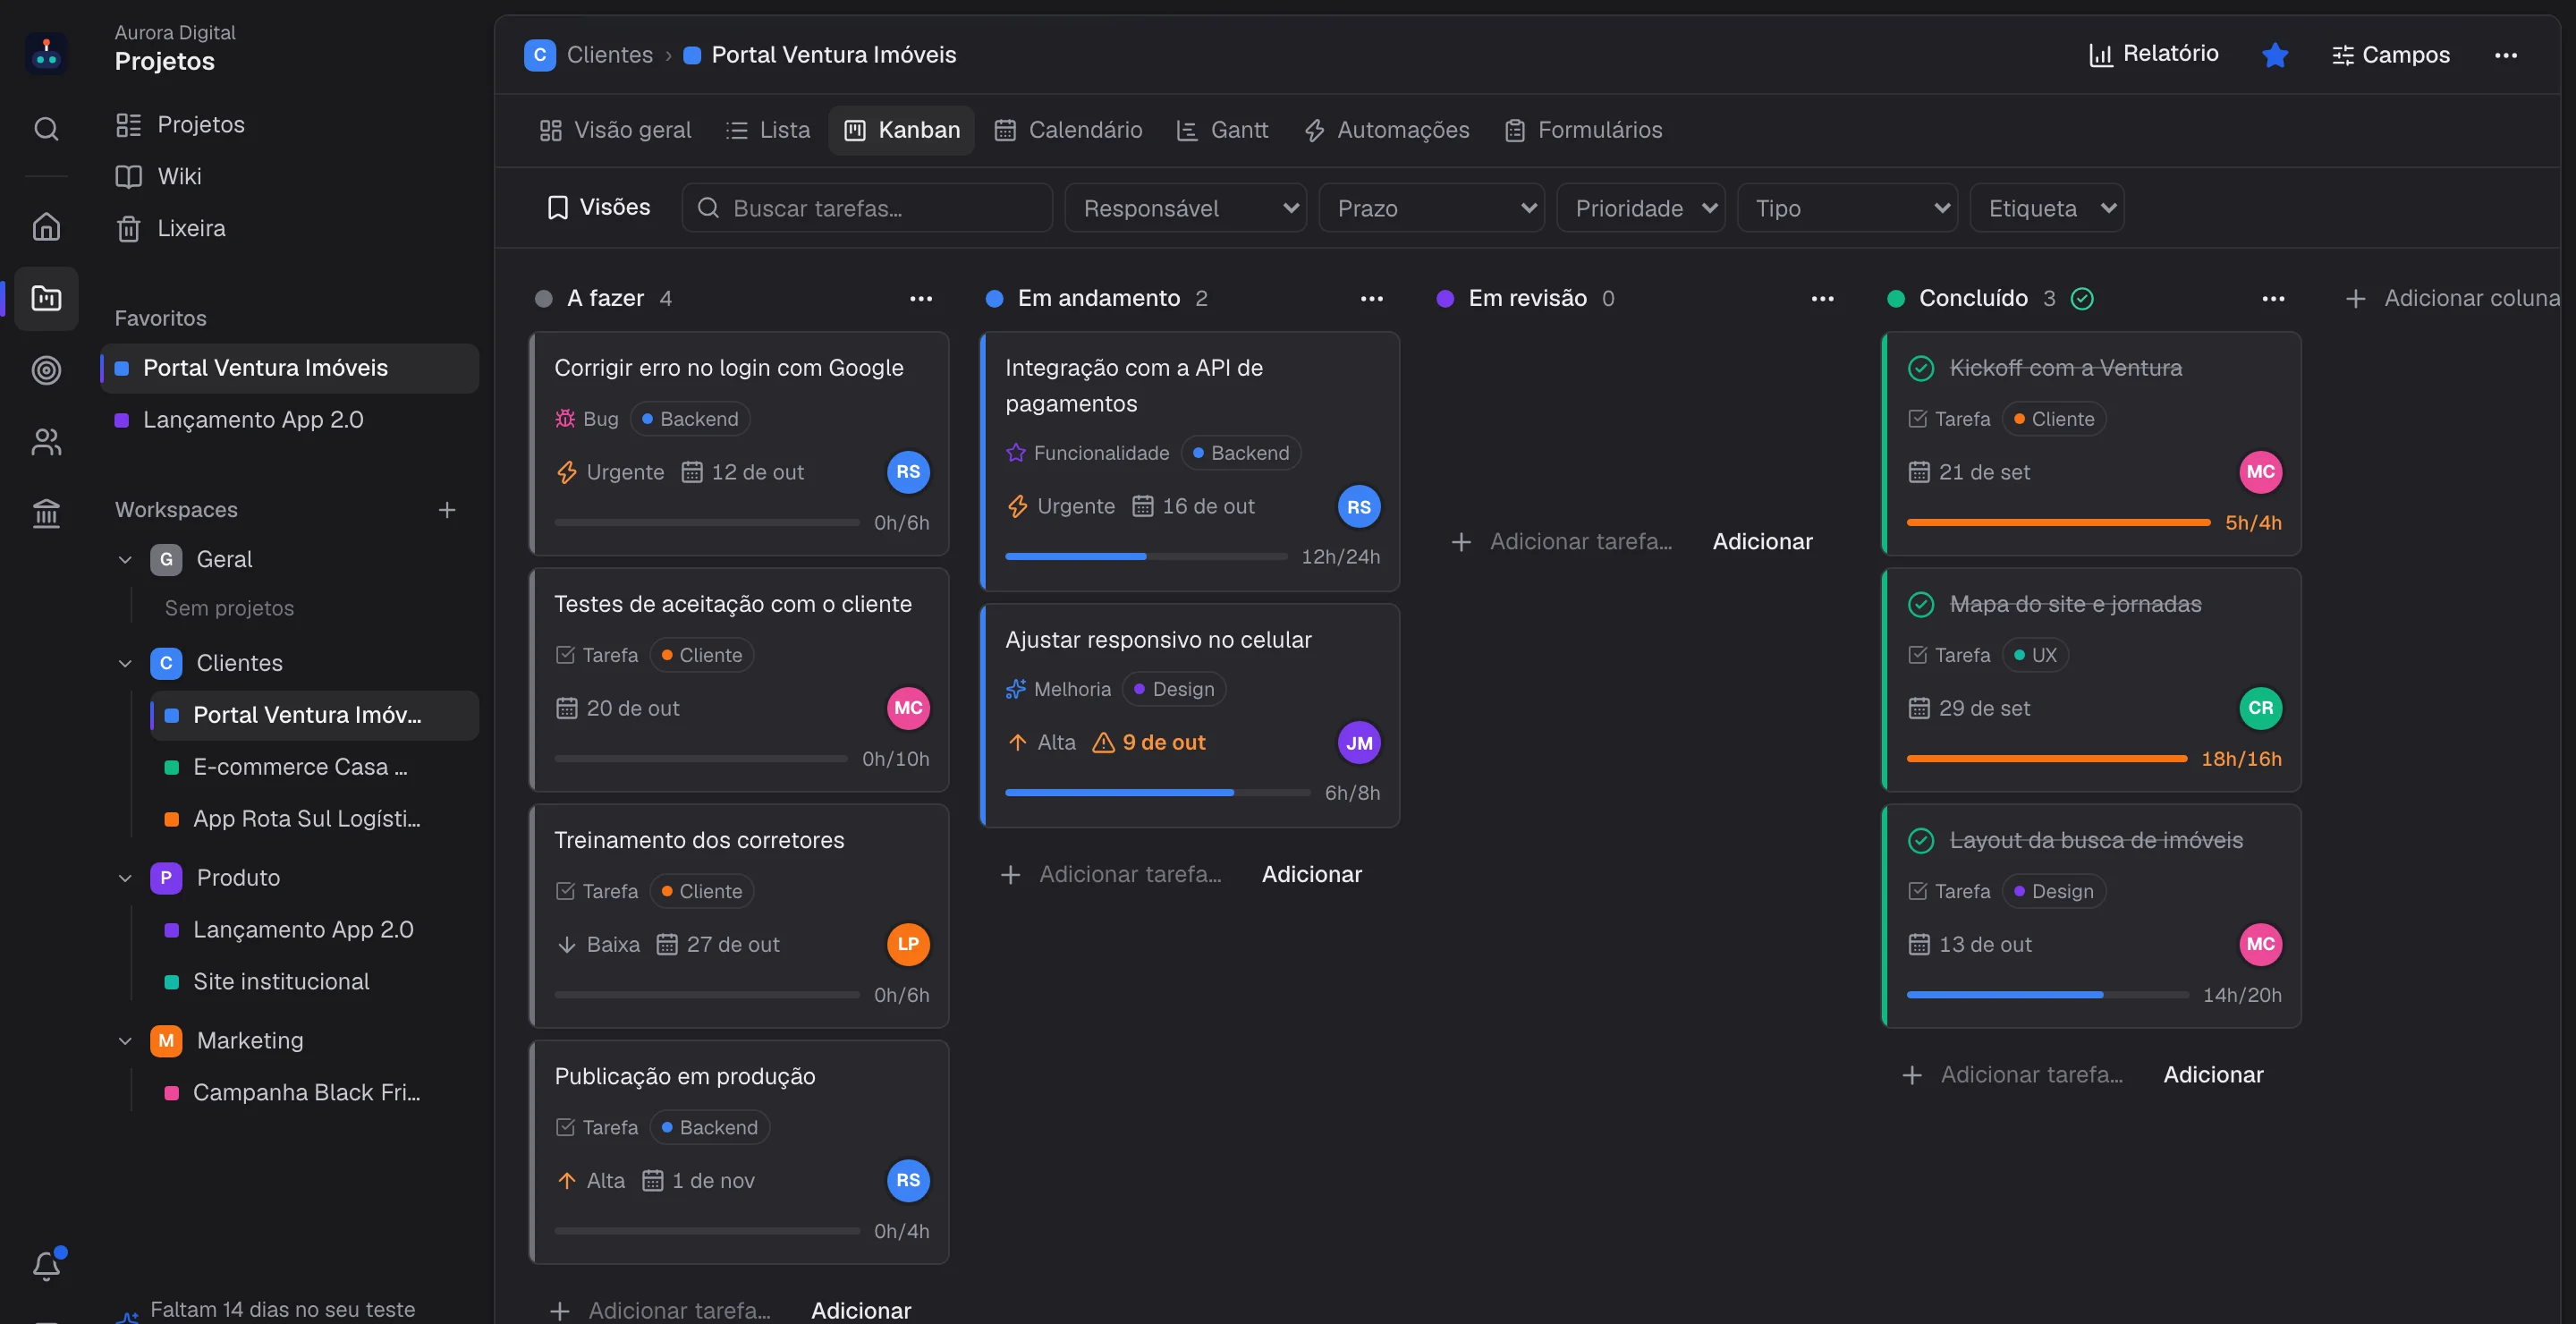
Task: Open App Rota Sul Logísti… project
Action: pos(314,819)
